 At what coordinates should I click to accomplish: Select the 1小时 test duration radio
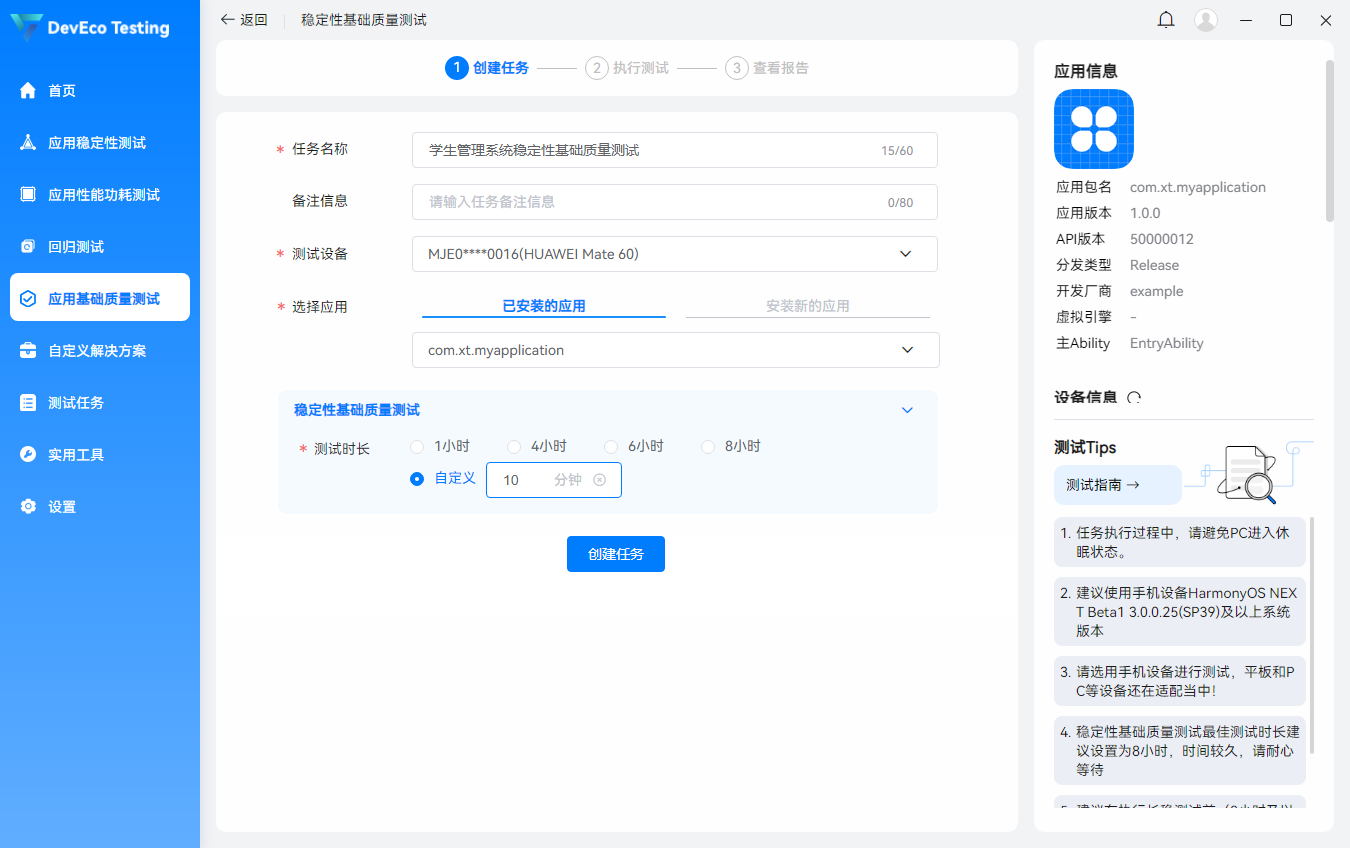tap(417, 447)
